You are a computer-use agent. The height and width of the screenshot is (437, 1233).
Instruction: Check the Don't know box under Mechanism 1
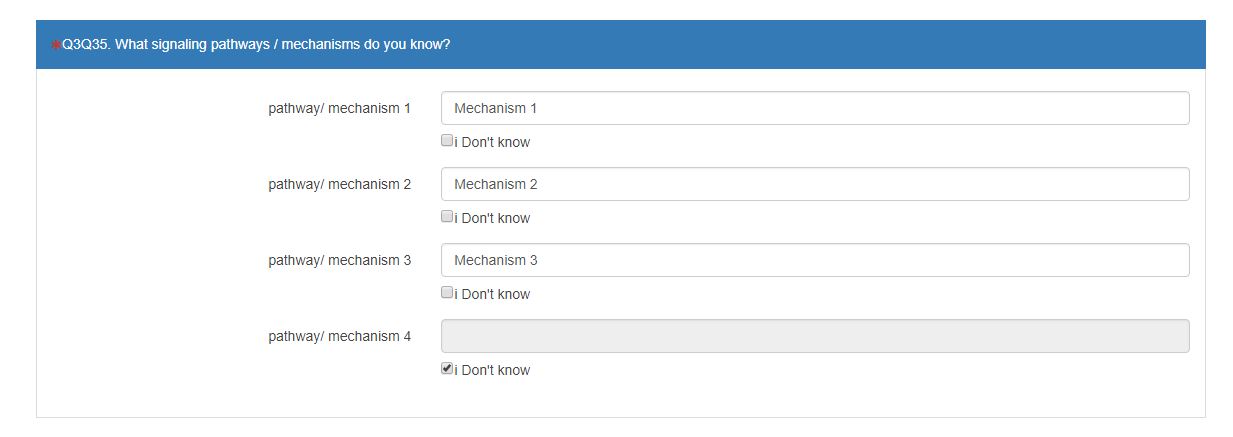click(x=447, y=141)
